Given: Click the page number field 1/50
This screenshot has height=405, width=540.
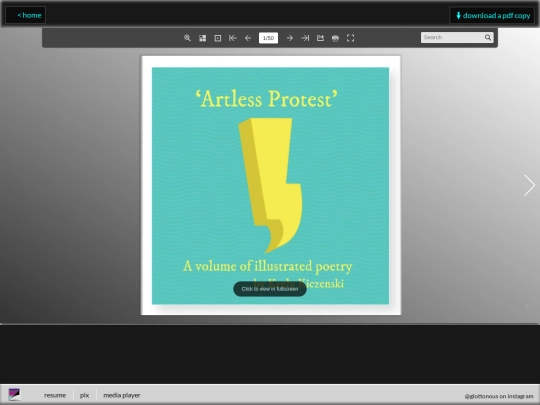Looking at the screenshot, I should point(268,38).
